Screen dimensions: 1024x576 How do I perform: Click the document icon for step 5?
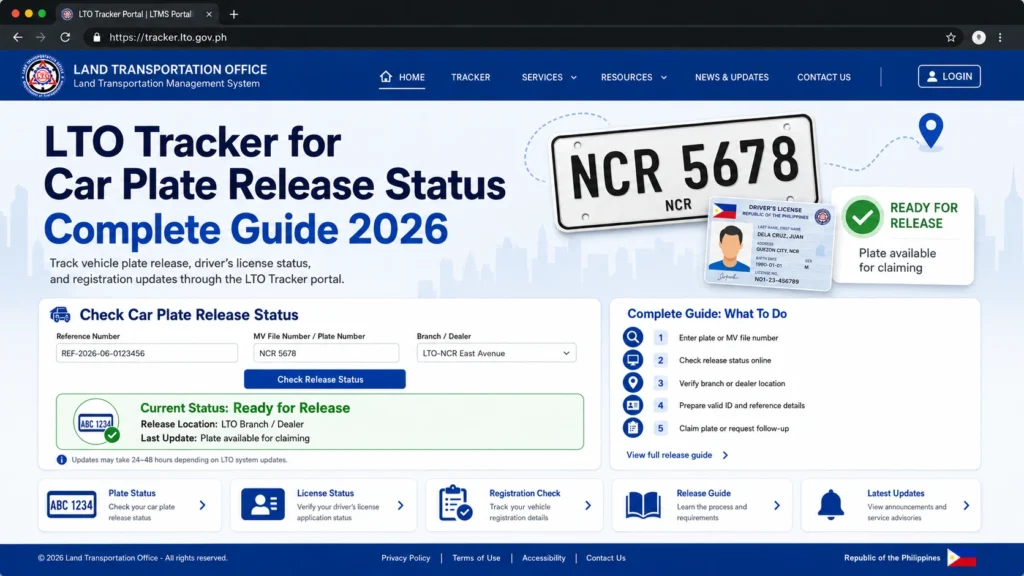632,428
